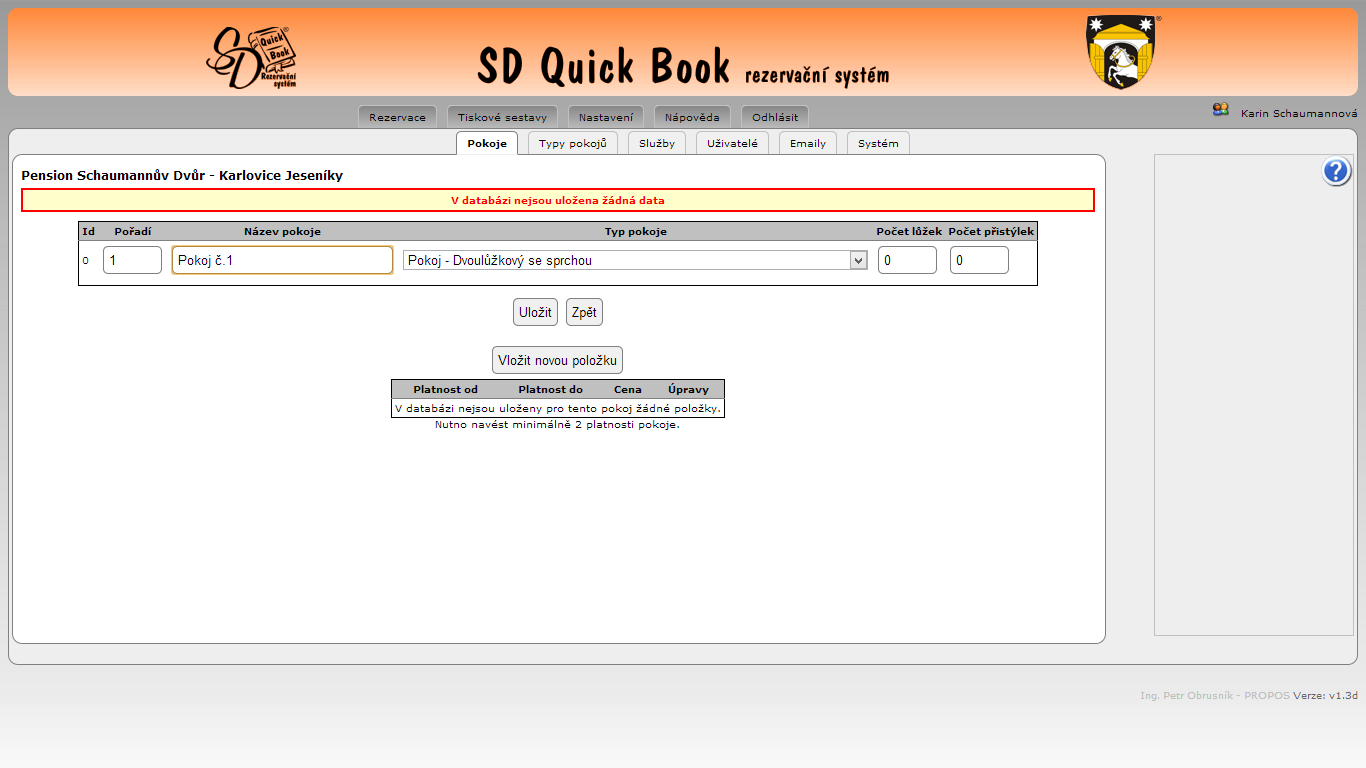This screenshot has width=1366, height=768.
Task: Open the blue help question-mark icon
Action: pyautogui.click(x=1337, y=172)
